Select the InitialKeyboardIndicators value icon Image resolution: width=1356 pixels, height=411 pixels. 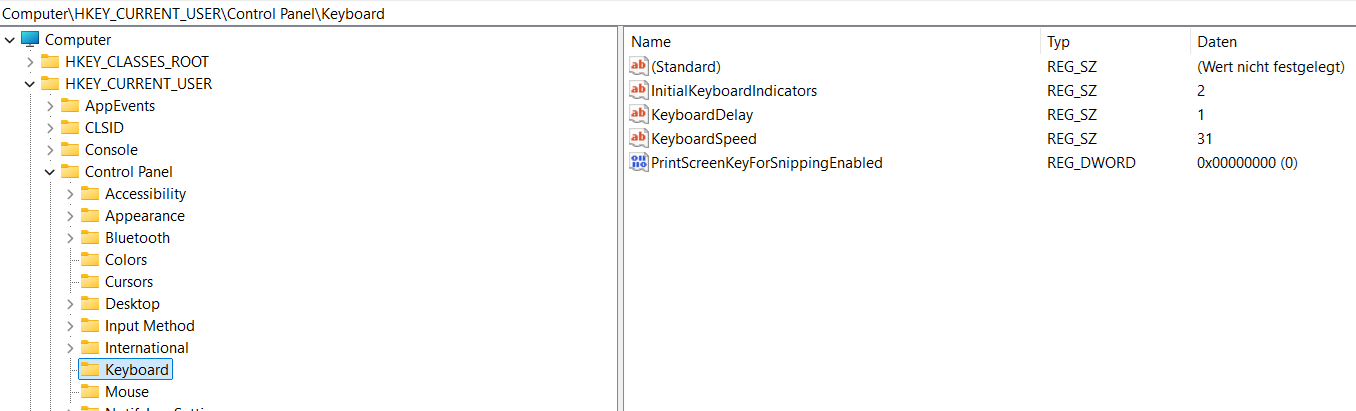pos(639,90)
